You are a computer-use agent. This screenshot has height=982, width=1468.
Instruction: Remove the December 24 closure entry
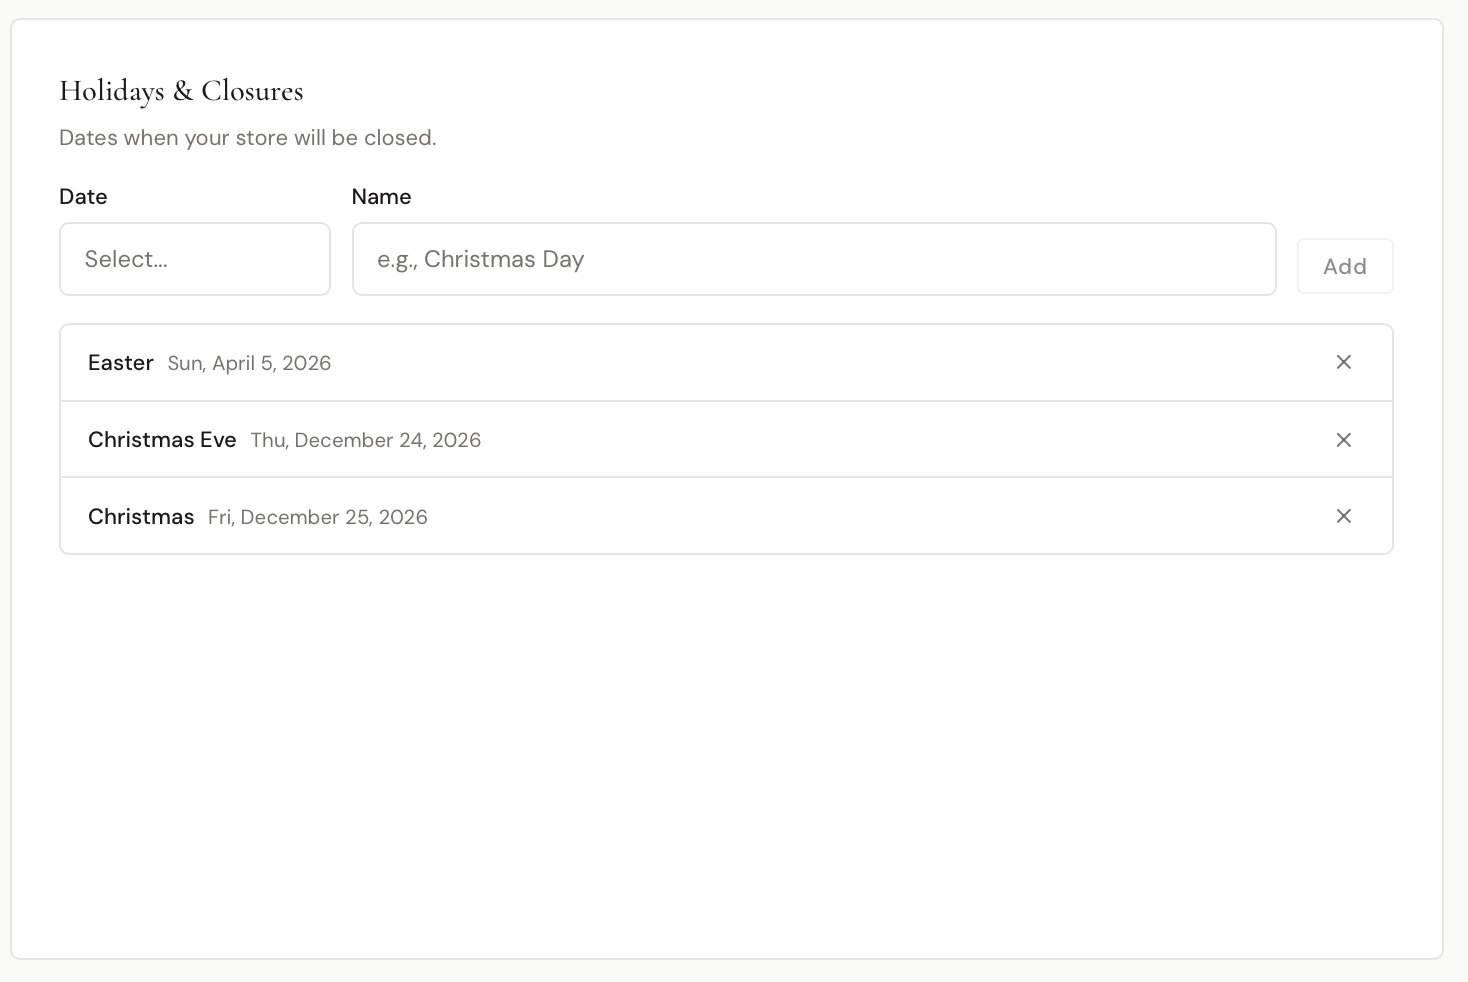tap(1344, 440)
